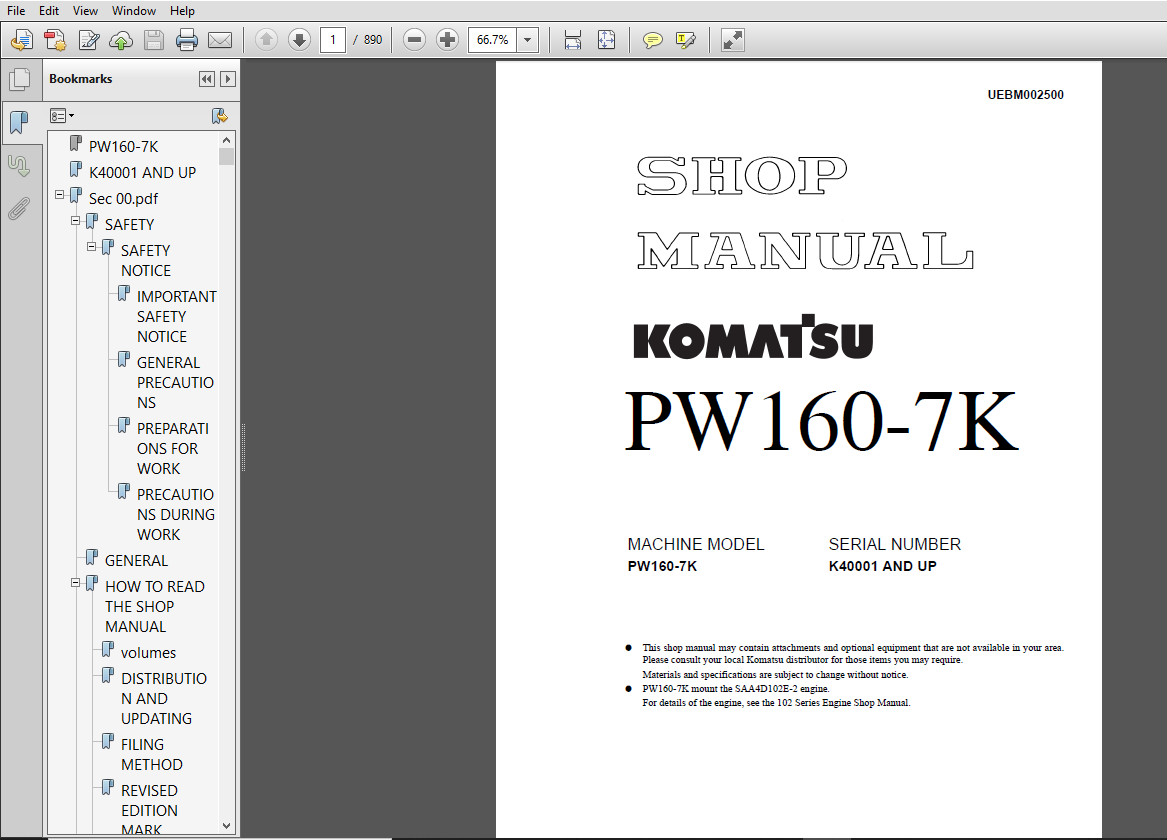Open PRECAUTIONS DURING WORK bookmark

coord(176,514)
